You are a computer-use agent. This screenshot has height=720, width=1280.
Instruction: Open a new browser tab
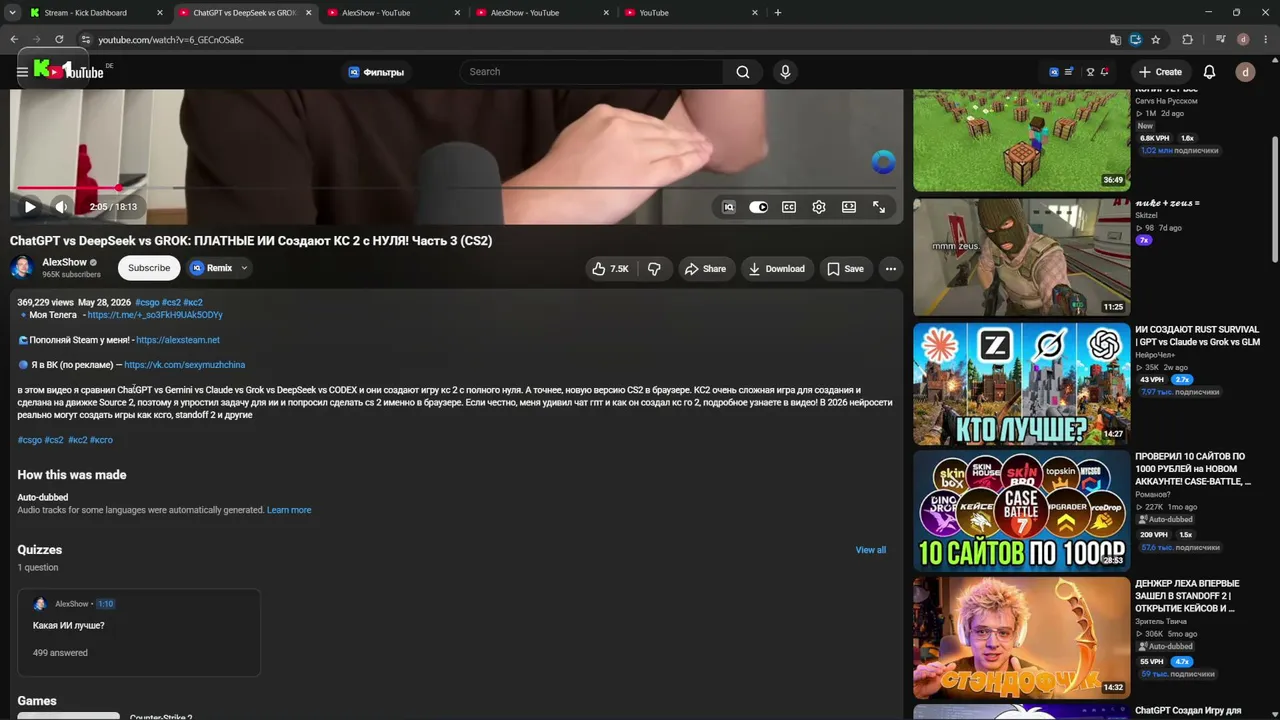pyautogui.click(x=778, y=13)
